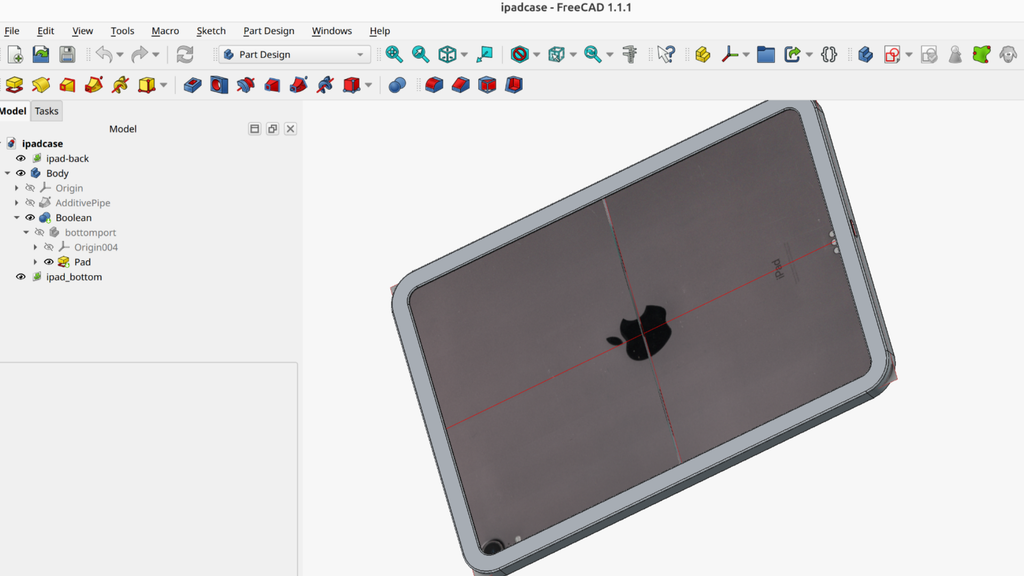Click the Hole tool icon
1024x576 pixels.
click(x=219, y=85)
